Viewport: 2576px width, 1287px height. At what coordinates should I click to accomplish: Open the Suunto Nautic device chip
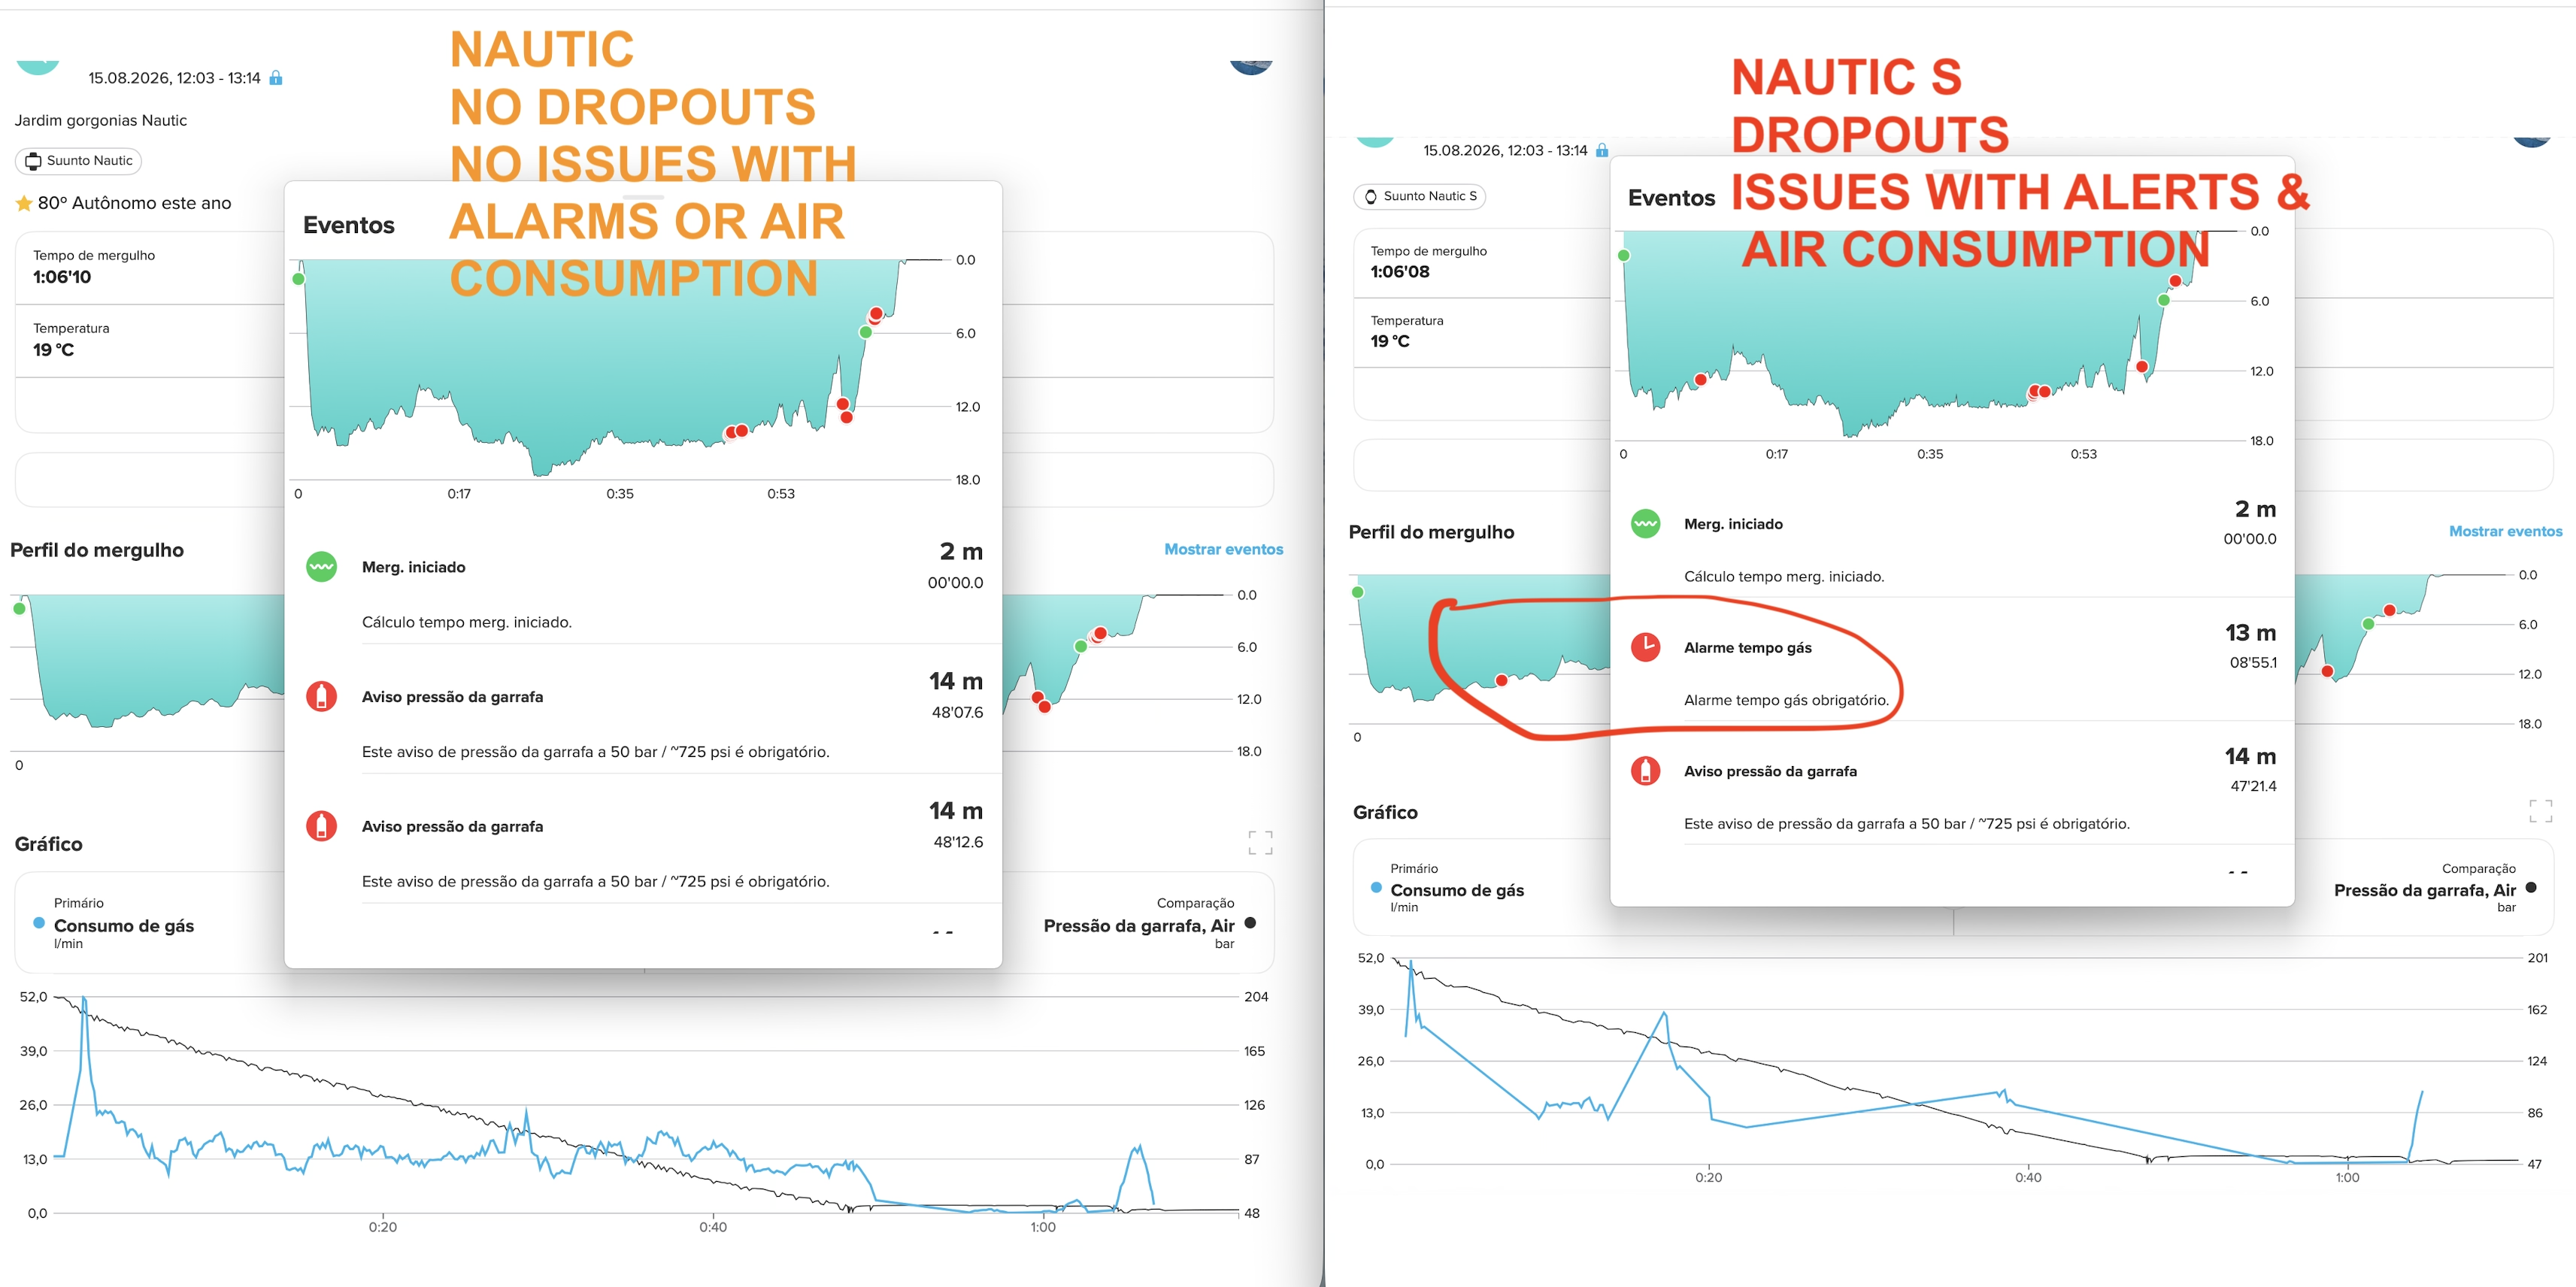[x=78, y=160]
